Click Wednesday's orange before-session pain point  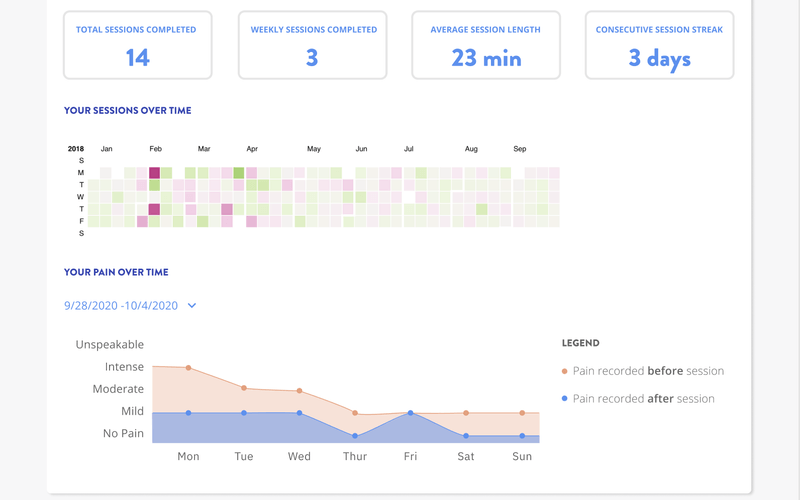(299, 391)
